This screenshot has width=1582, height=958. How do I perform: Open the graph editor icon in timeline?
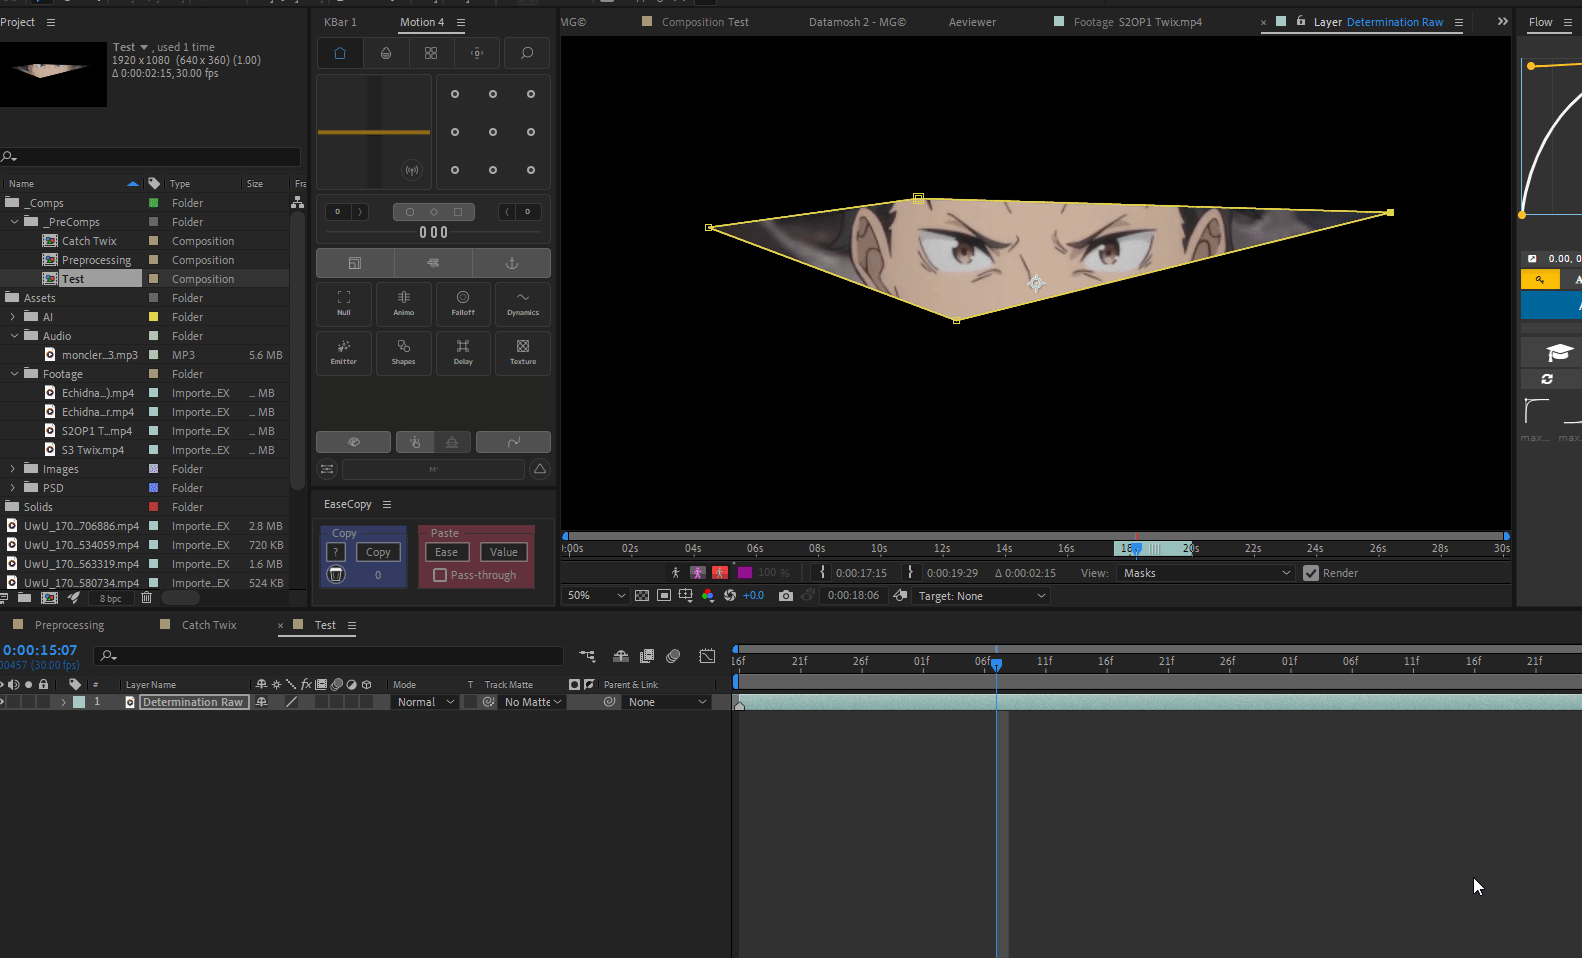[x=707, y=656]
